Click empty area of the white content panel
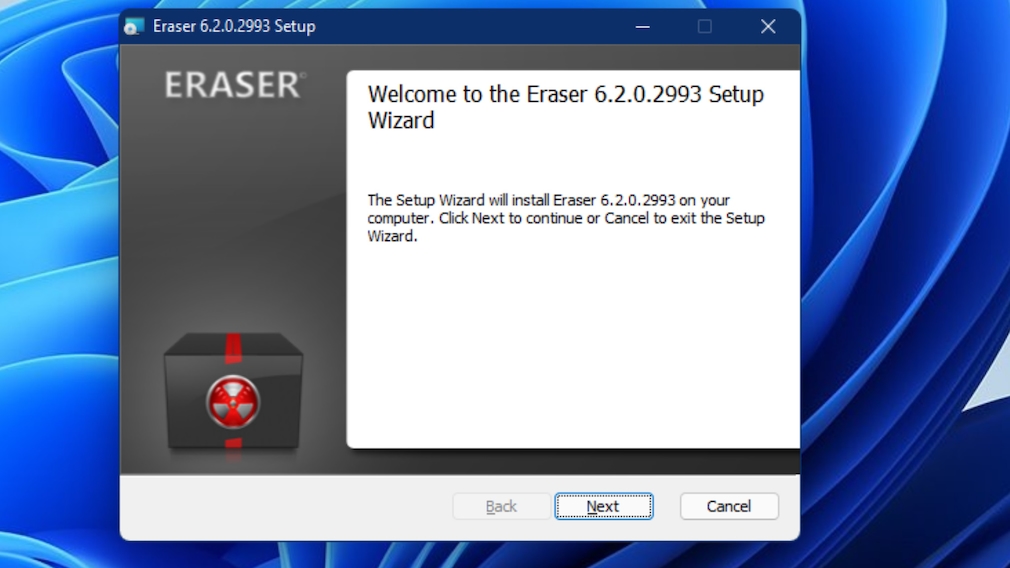 pyautogui.click(x=570, y=350)
